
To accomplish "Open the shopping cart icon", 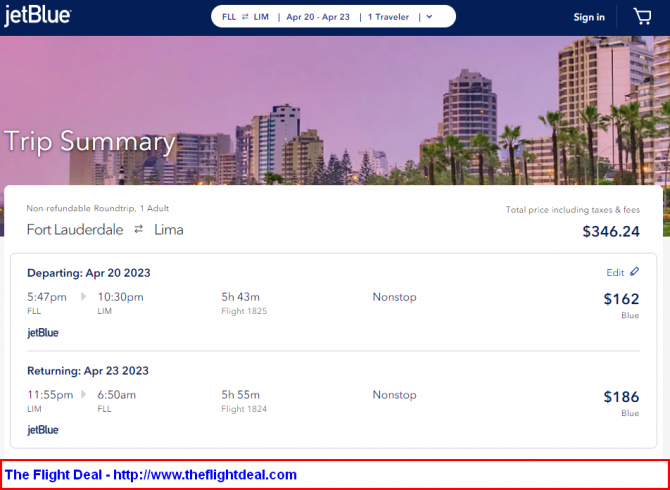I will coord(642,17).
